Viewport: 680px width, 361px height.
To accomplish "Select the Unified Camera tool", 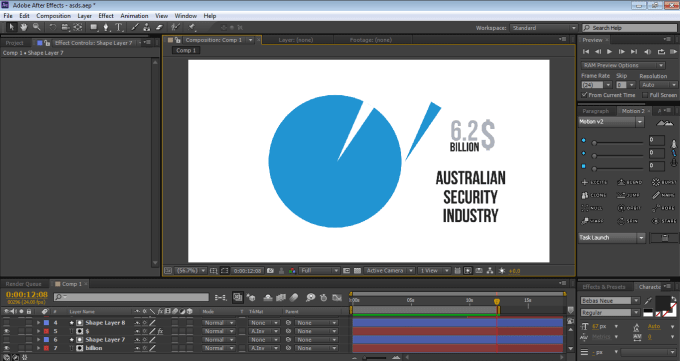I will 65,27.
